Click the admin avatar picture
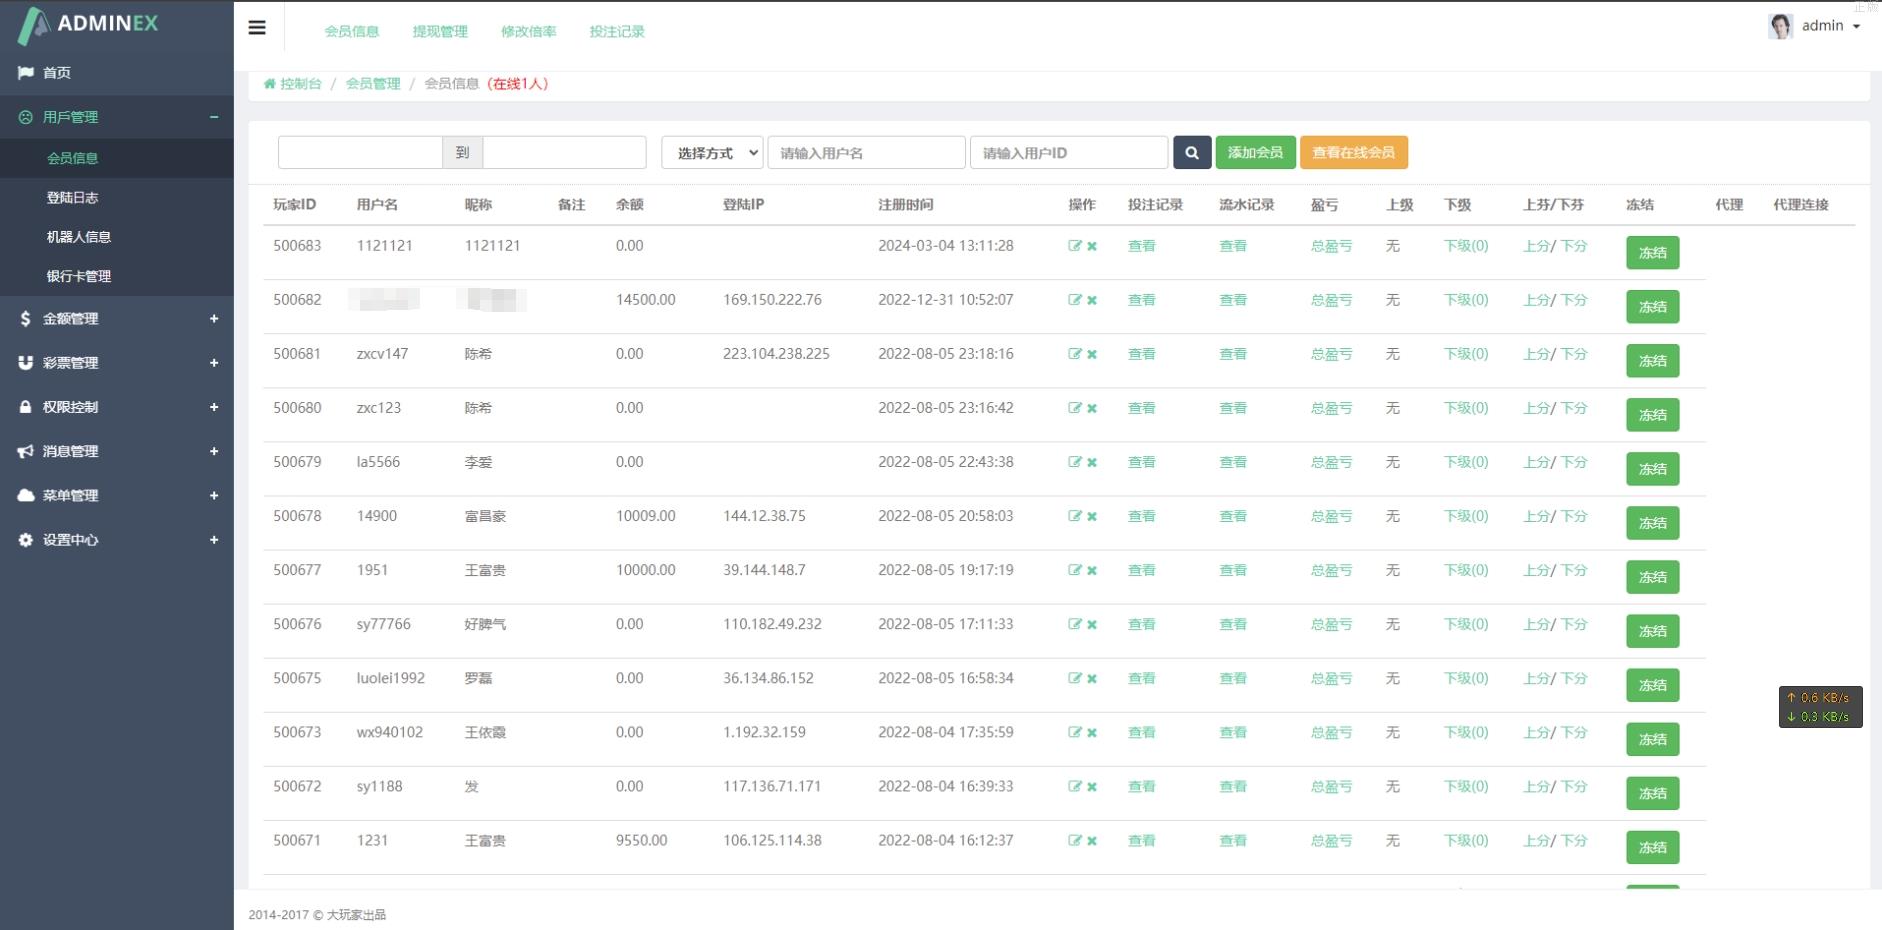This screenshot has height=930, width=1882. click(1780, 26)
